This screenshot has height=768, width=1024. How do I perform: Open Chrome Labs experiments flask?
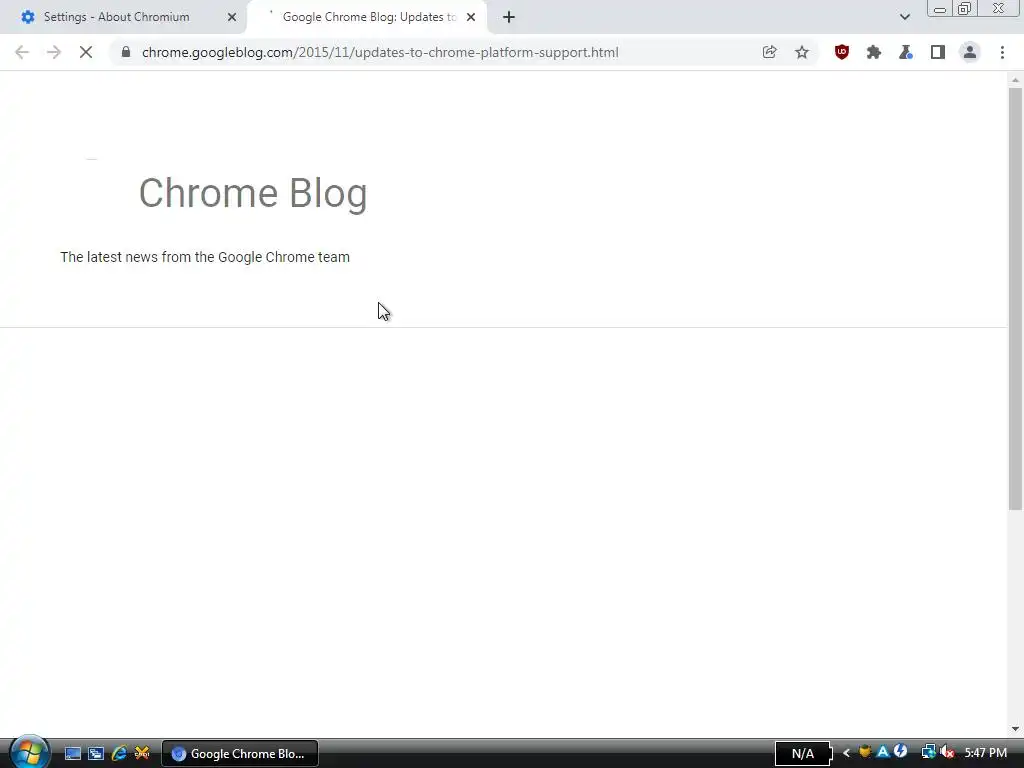click(x=906, y=52)
